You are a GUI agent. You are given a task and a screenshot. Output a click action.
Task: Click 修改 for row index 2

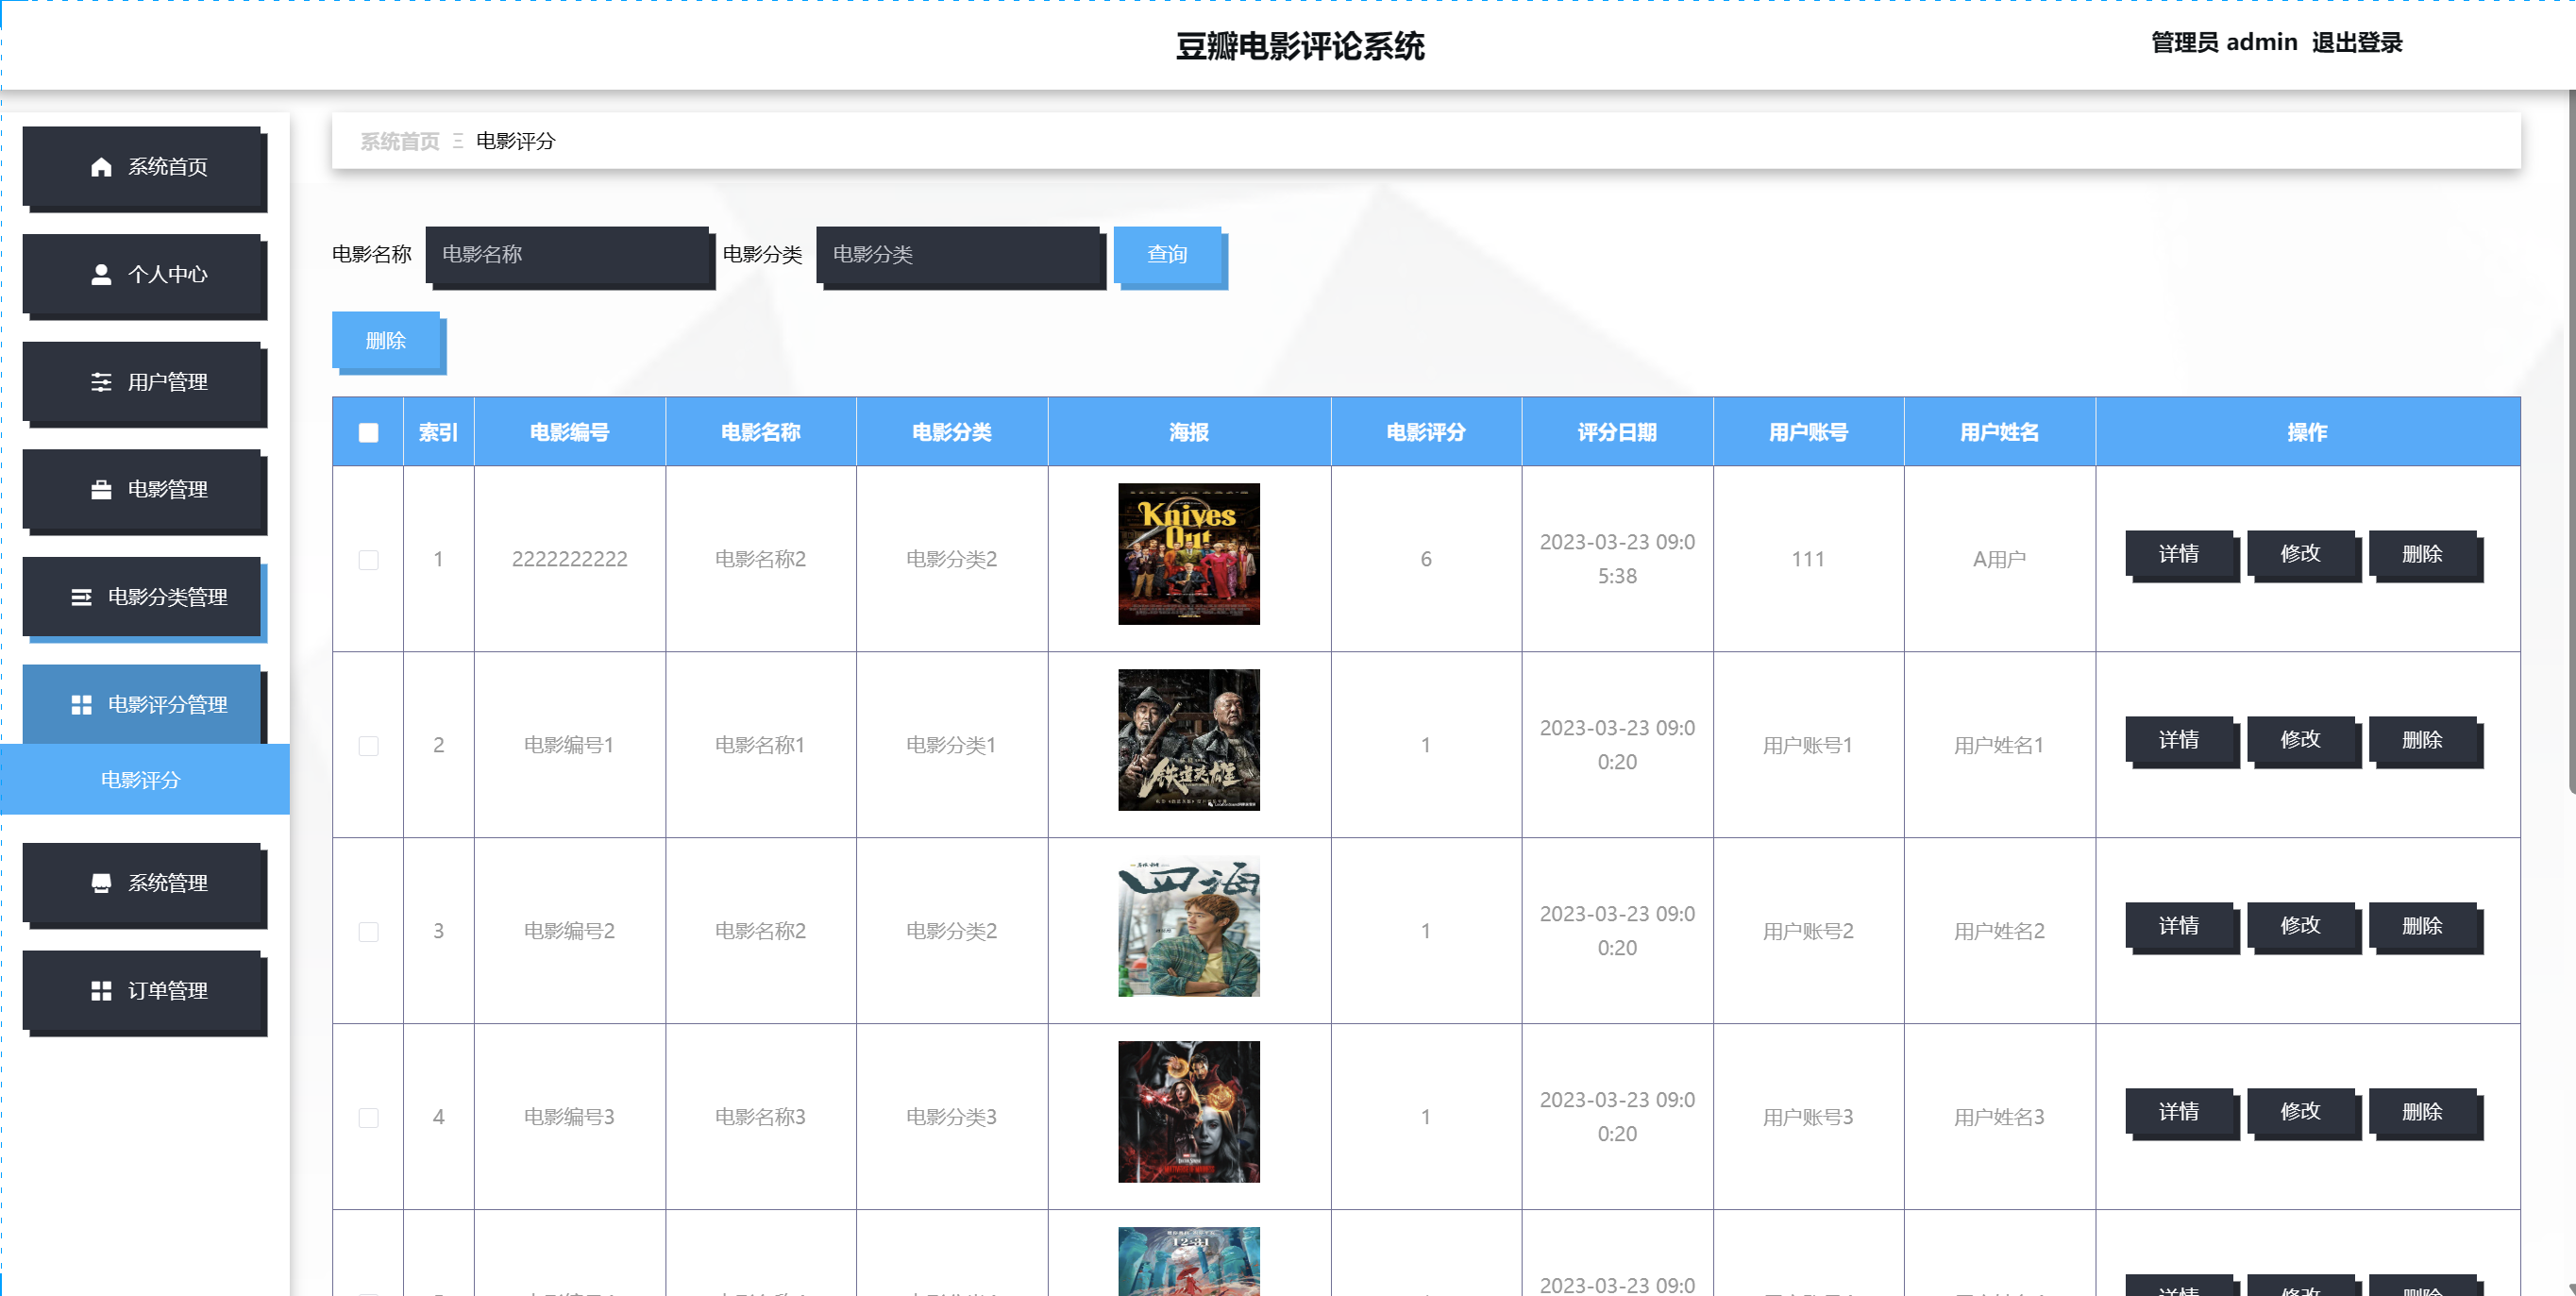coord(2300,740)
